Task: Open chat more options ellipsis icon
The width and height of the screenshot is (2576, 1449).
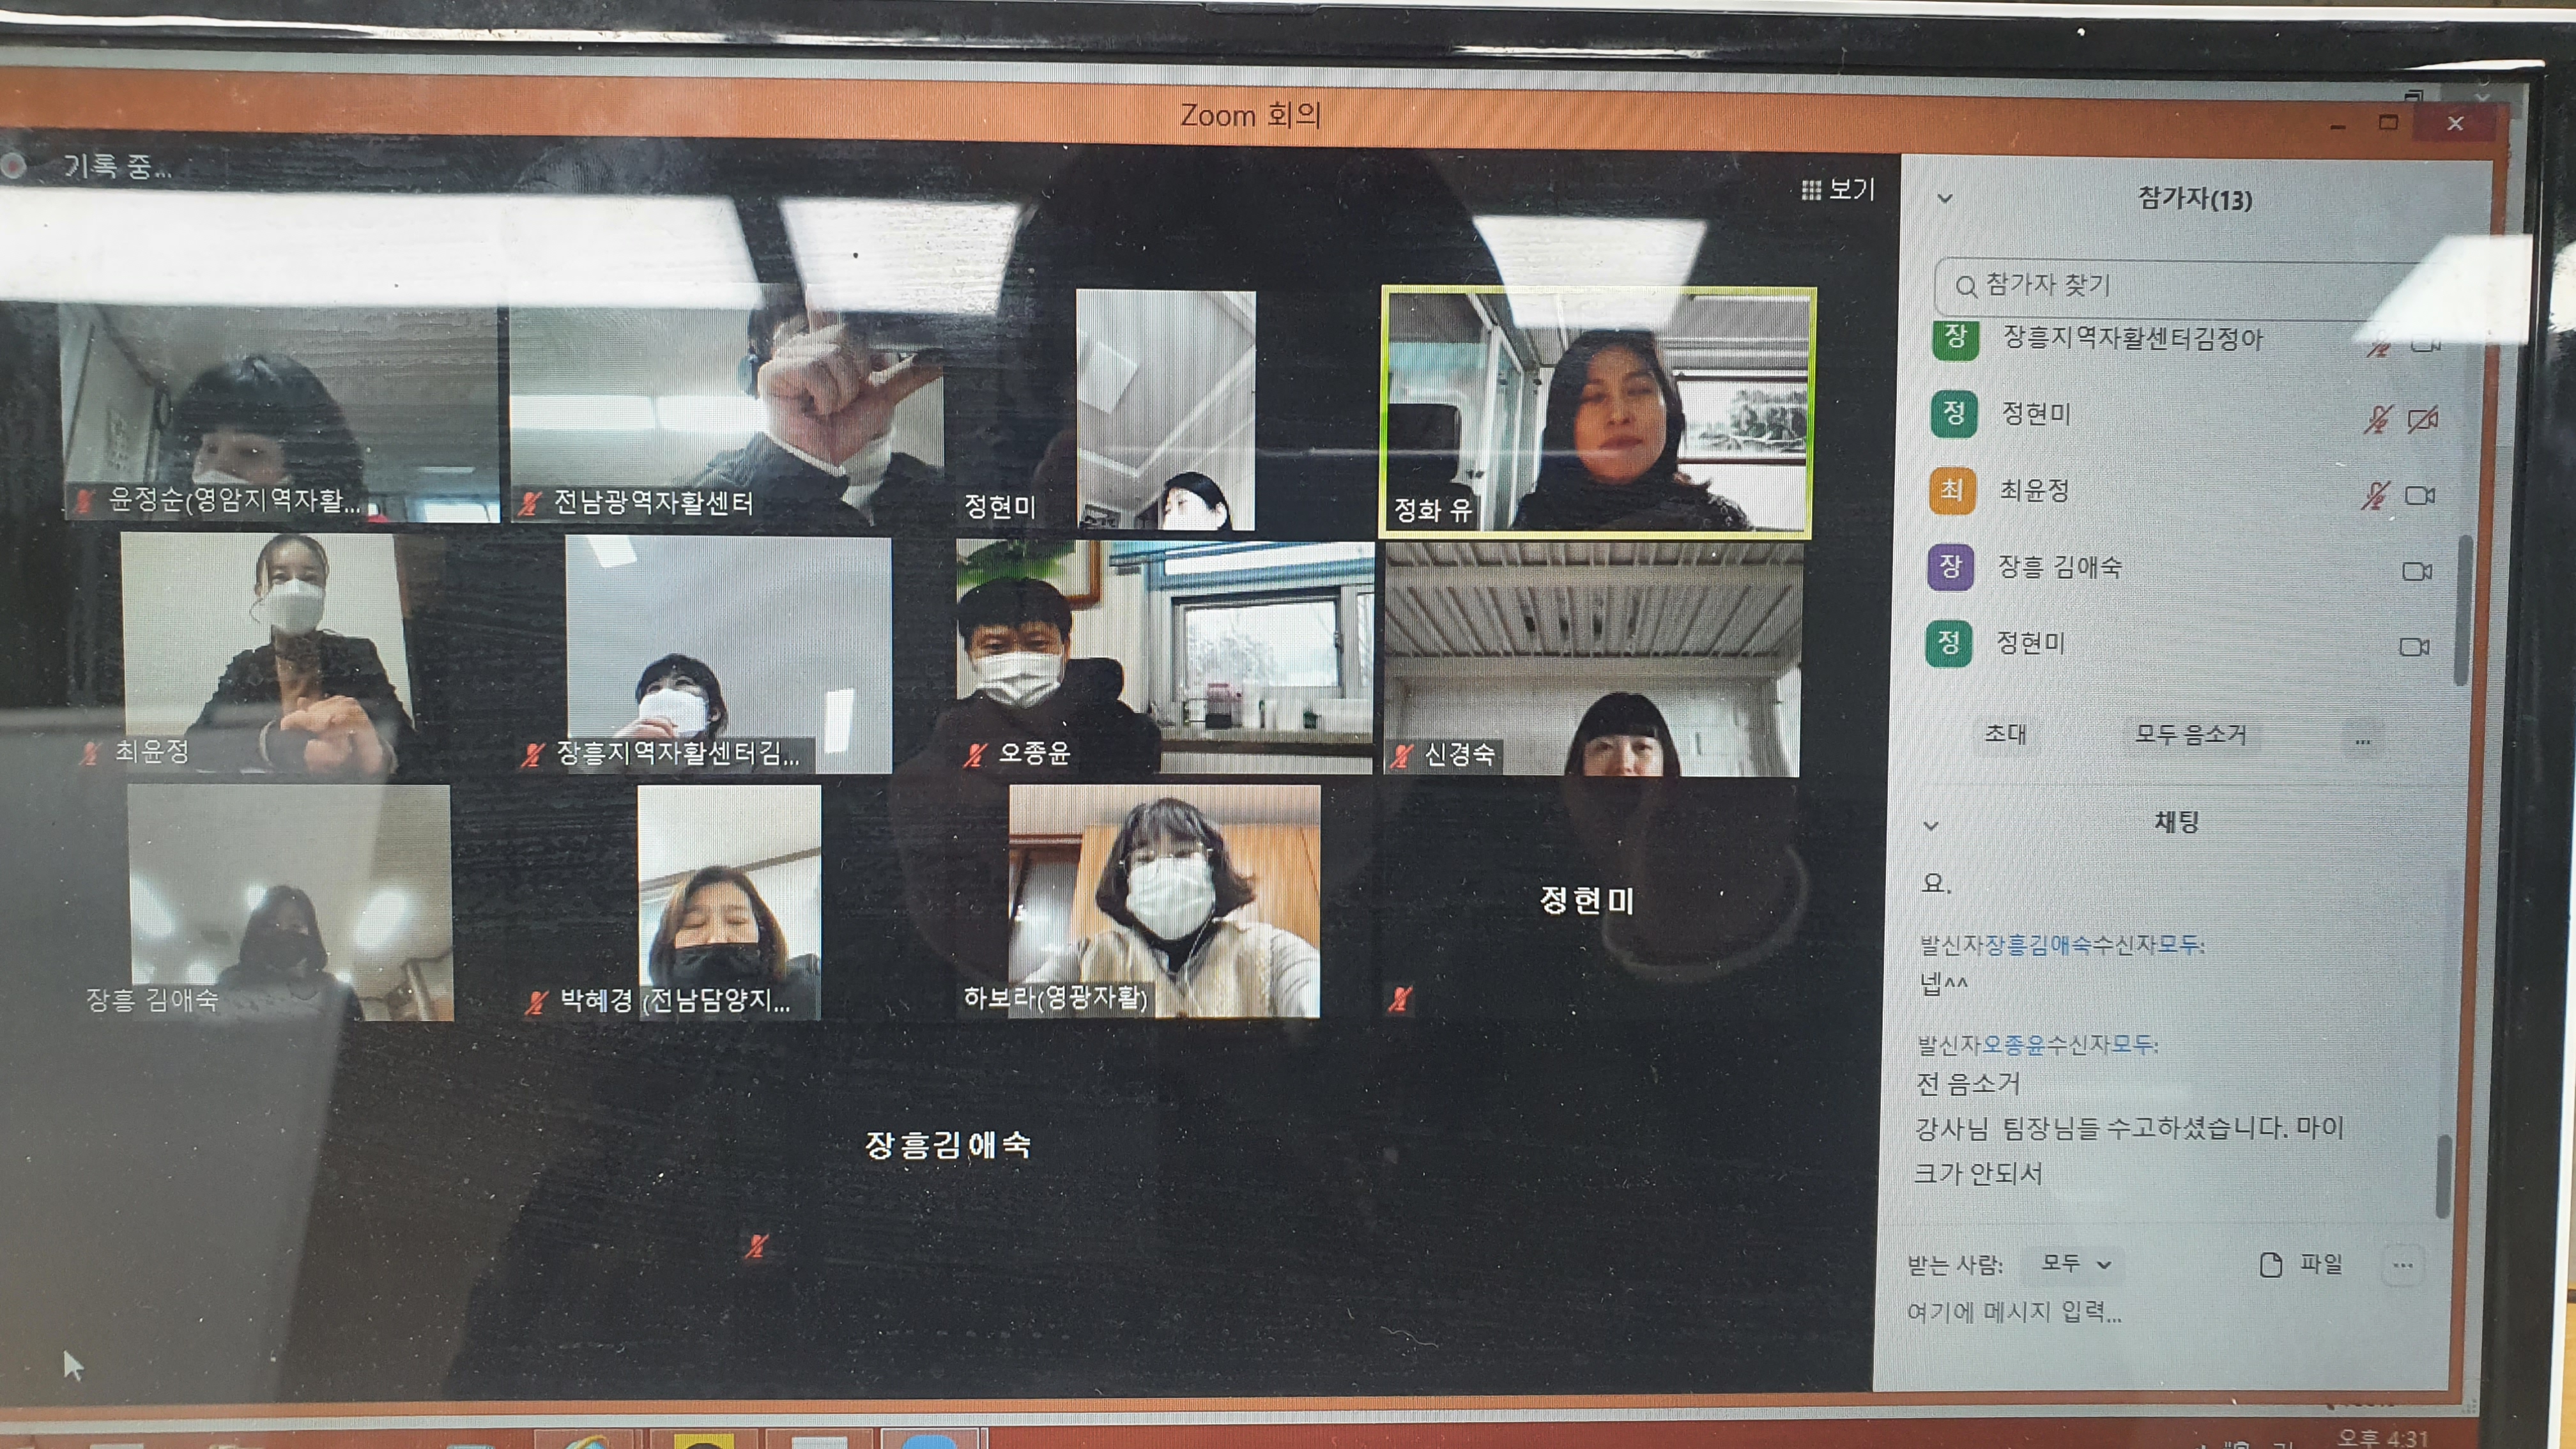Action: (2403, 1266)
